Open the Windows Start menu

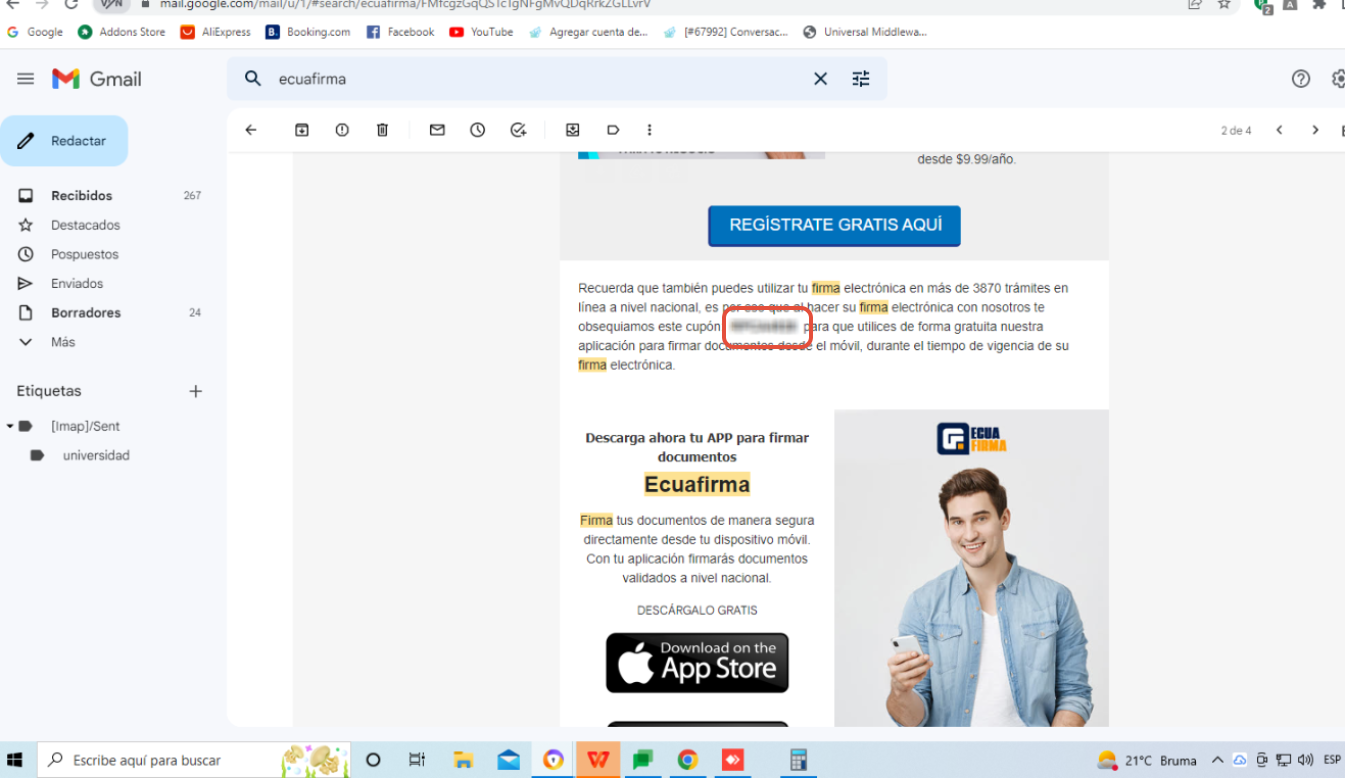[x=15, y=760]
